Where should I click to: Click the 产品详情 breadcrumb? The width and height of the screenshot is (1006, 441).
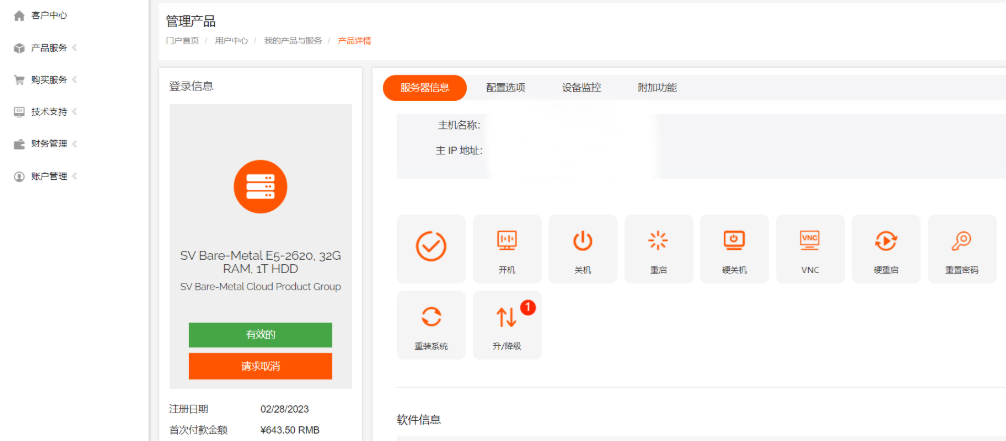pyautogui.click(x=355, y=40)
